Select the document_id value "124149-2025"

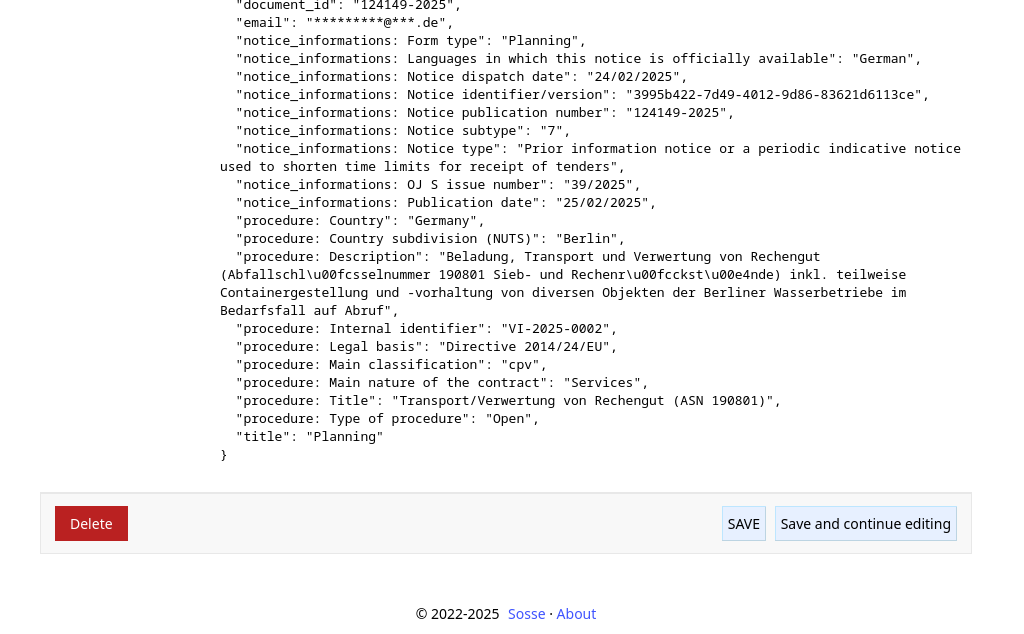click(x=403, y=5)
